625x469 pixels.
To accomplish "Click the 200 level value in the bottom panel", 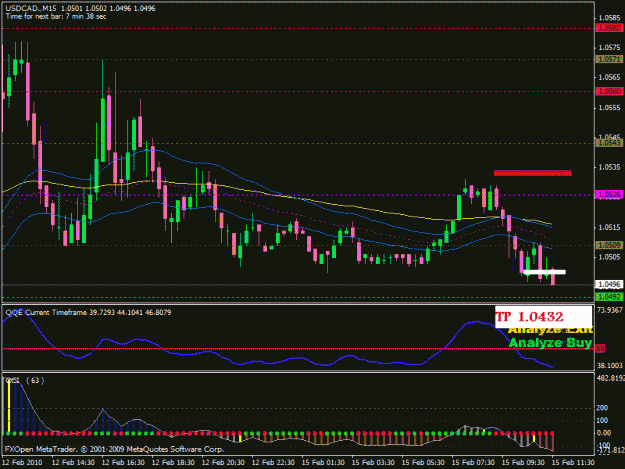I will coord(602,408).
